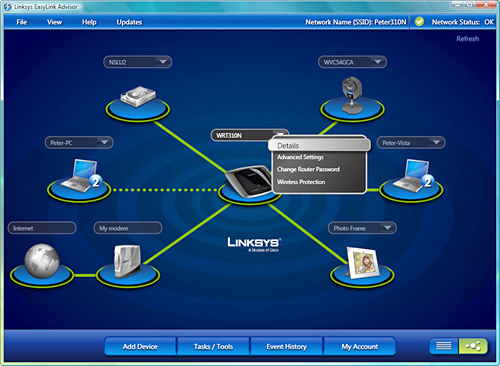
Task: Click the My Account button
Action: click(x=360, y=347)
